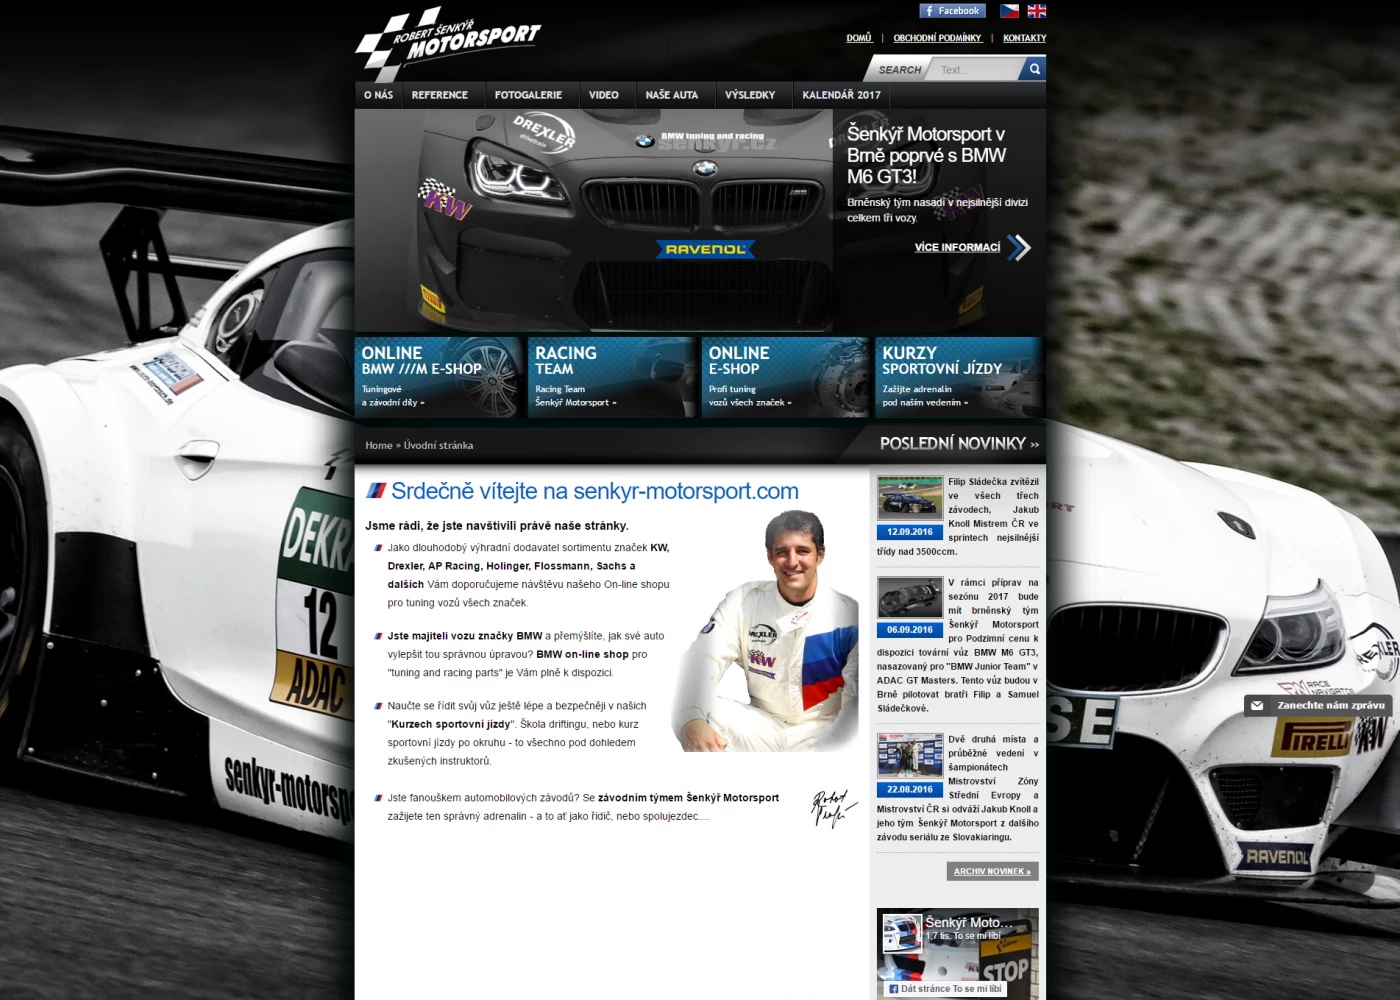Click the welcome heading 'Srdečně vítejte na senkyr-motorsport.com'
1400x1000 pixels.
[594, 491]
